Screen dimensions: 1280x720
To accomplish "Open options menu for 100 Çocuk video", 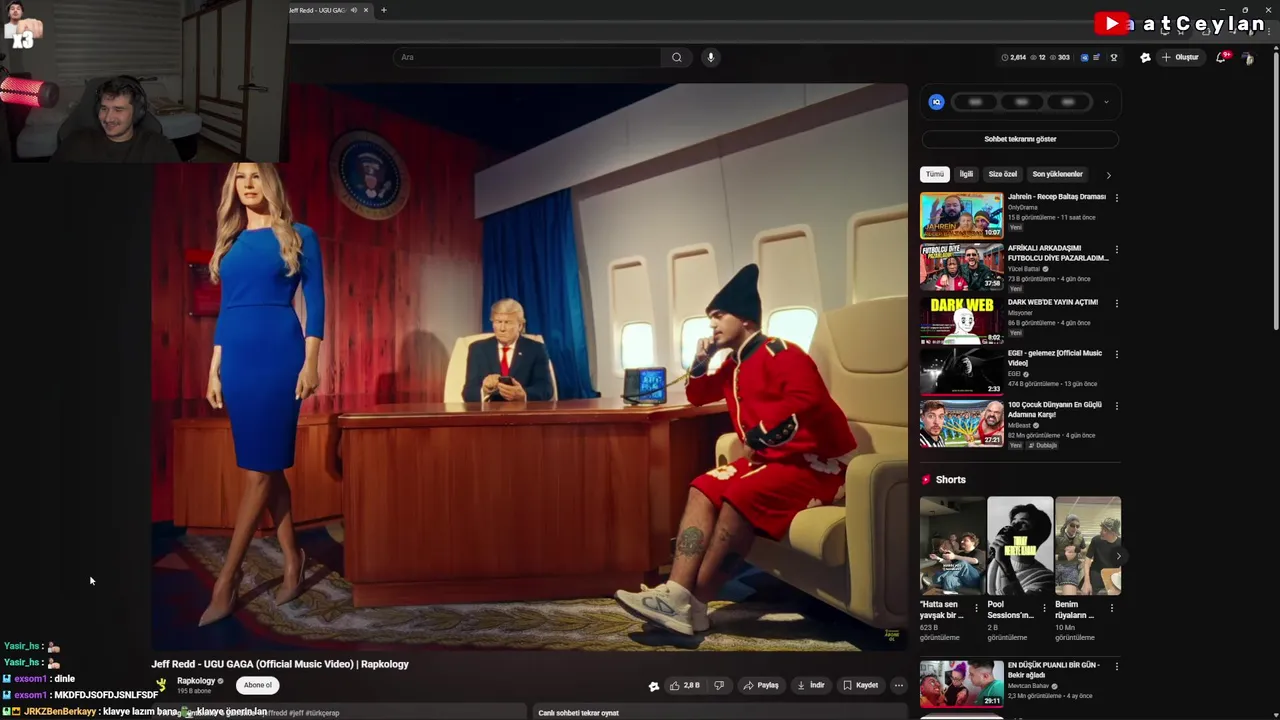I will (1117, 406).
